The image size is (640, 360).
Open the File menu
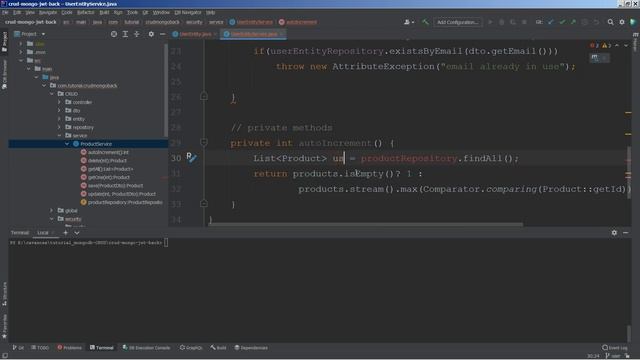pyautogui.click(x=5, y=13)
